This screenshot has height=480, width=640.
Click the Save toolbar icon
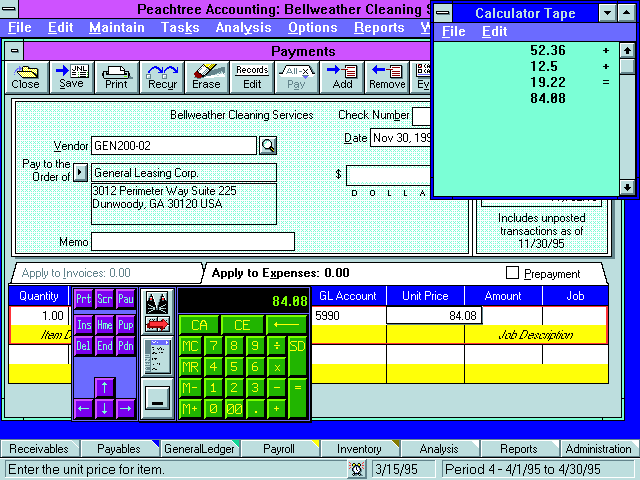click(x=71, y=77)
